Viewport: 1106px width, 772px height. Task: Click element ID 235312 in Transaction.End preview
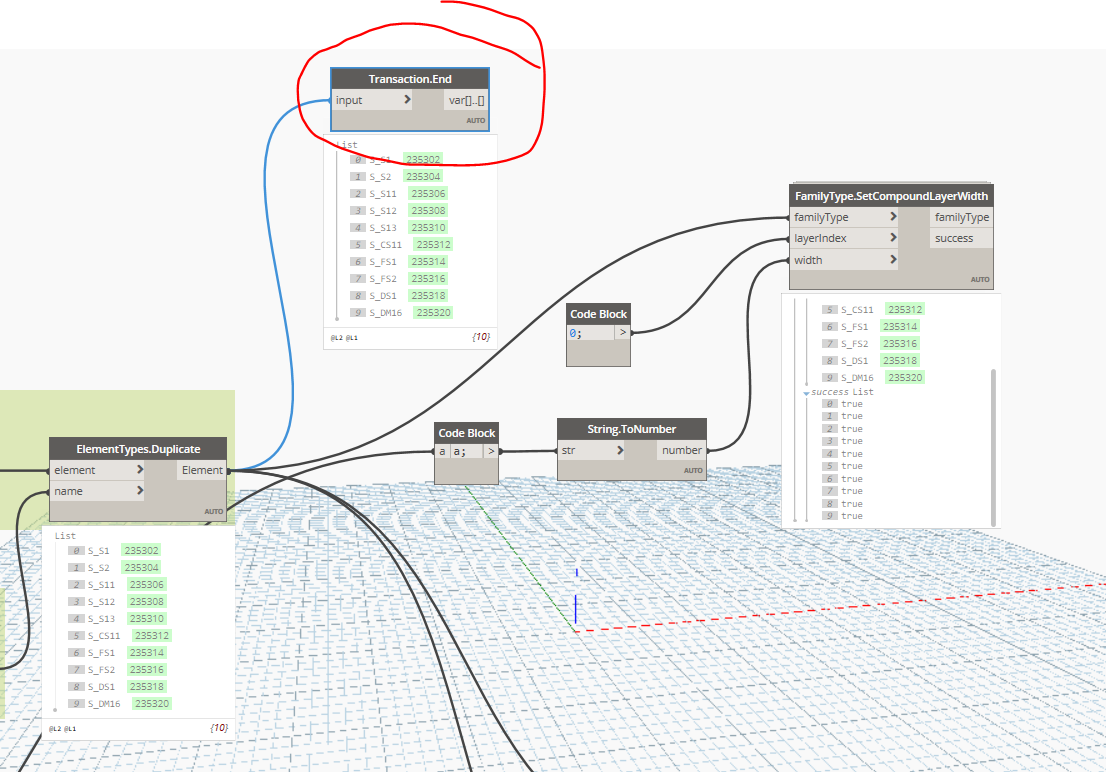[433, 244]
